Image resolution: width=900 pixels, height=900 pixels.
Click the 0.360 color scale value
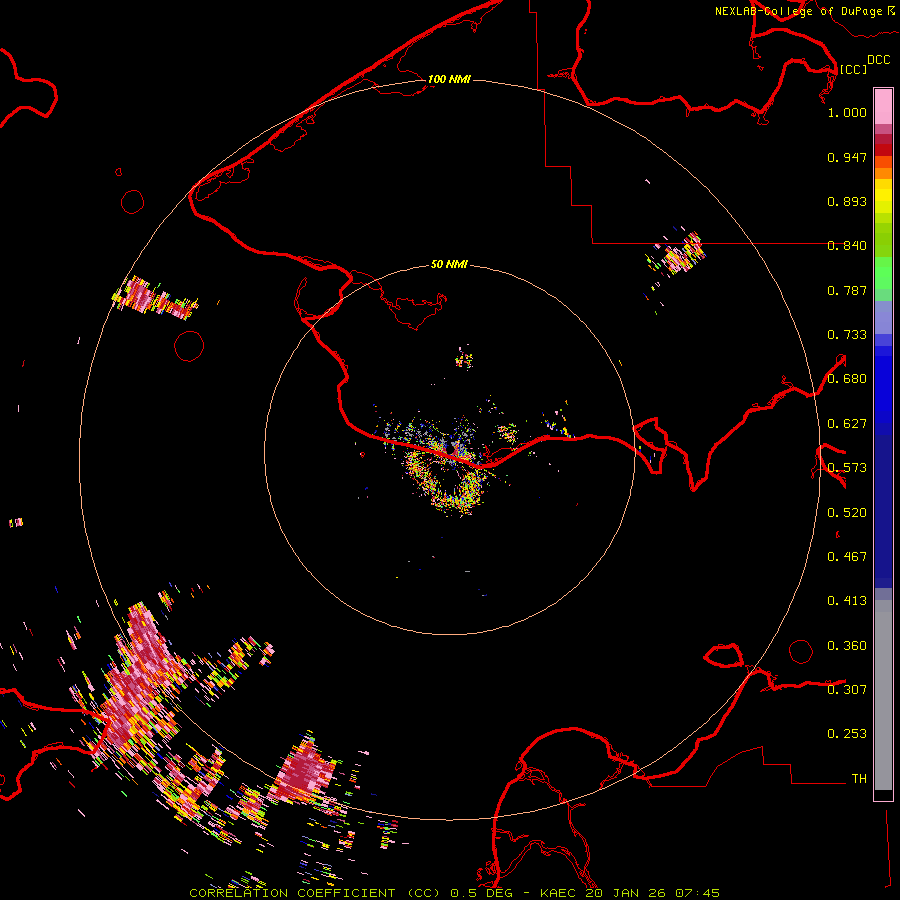point(847,646)
